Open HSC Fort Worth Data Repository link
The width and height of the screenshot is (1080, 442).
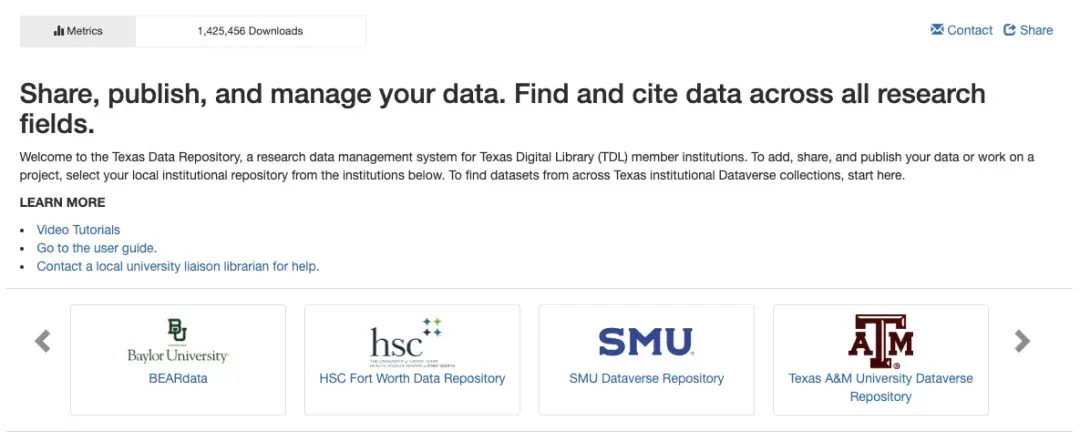(412, 379)
